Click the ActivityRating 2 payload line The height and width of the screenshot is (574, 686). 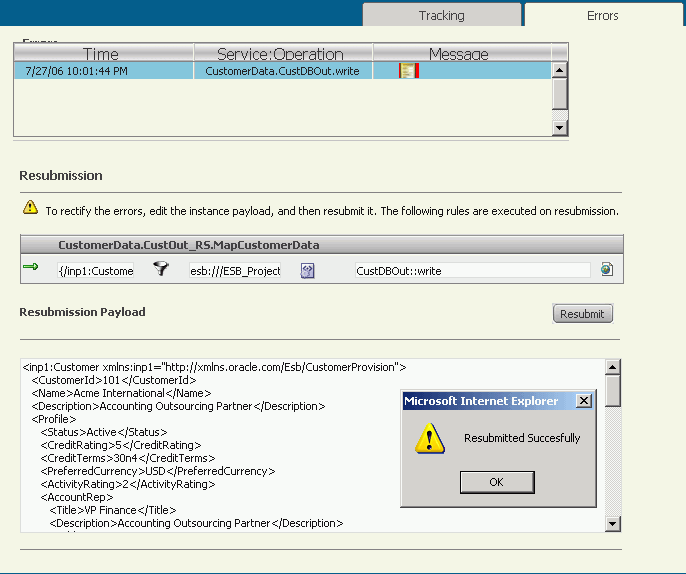[128, 484]
